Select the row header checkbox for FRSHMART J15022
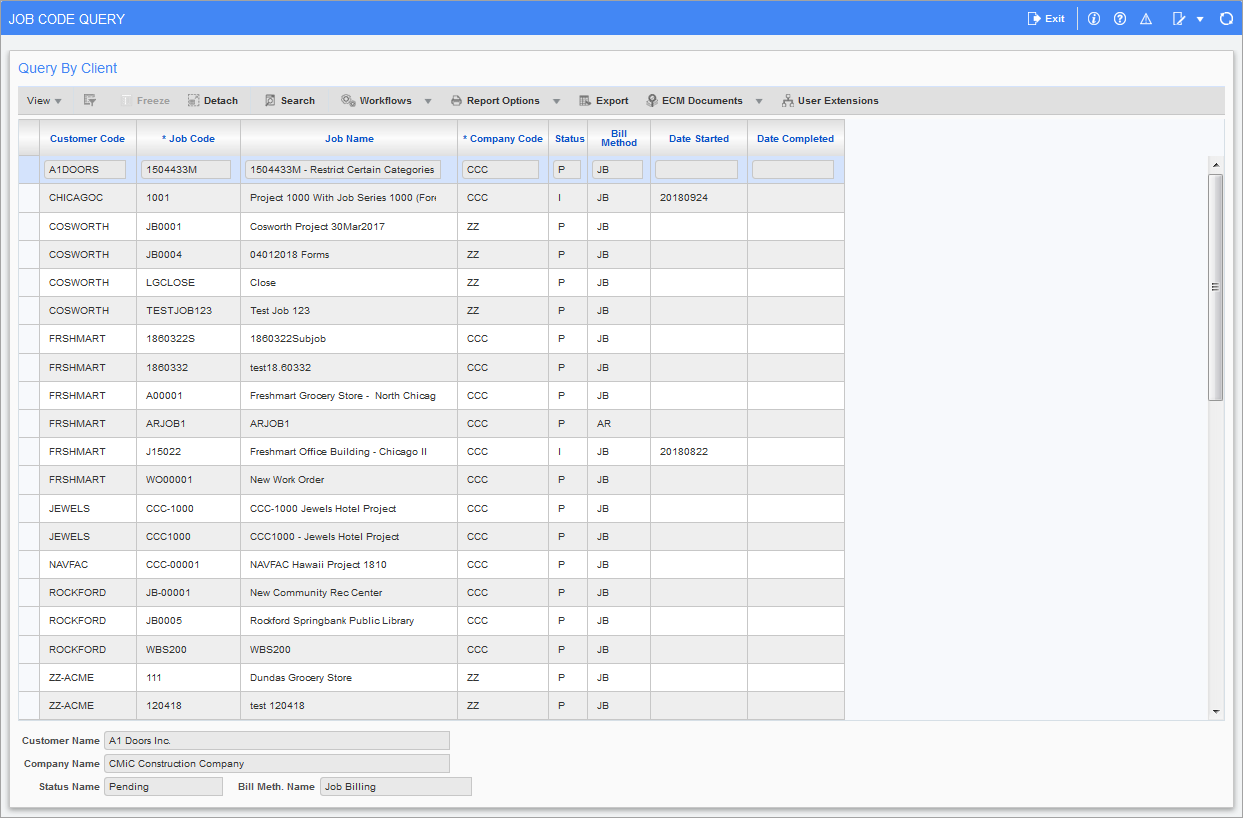Image resolution: width=1243 pixels, height=818 pixels. tap(28, 451)
